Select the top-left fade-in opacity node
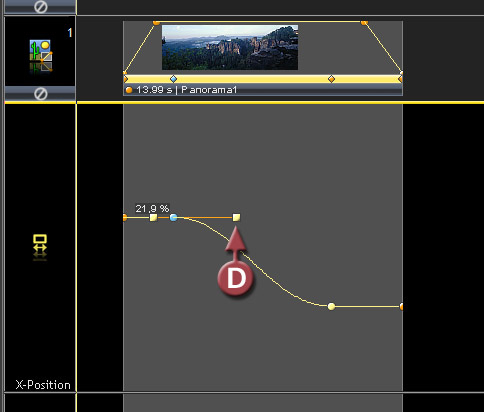484x412 pixels. [x=156, y=22]
